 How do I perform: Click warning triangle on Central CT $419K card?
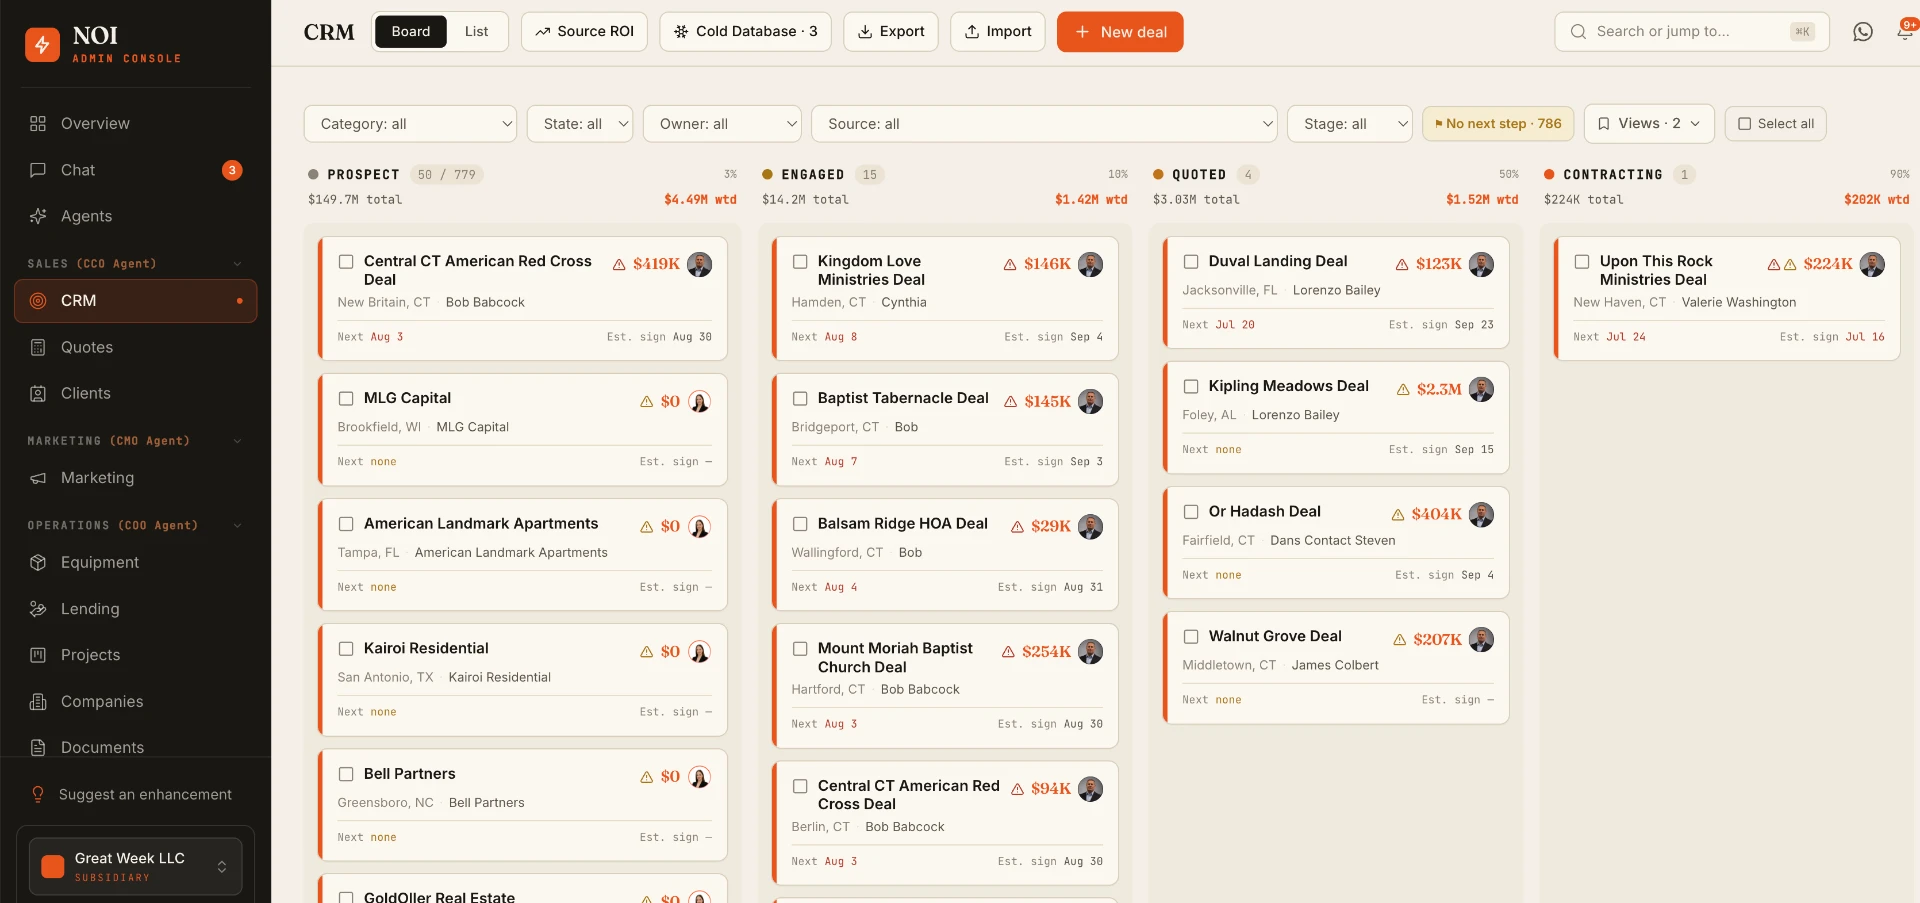(x=619, y=265)
